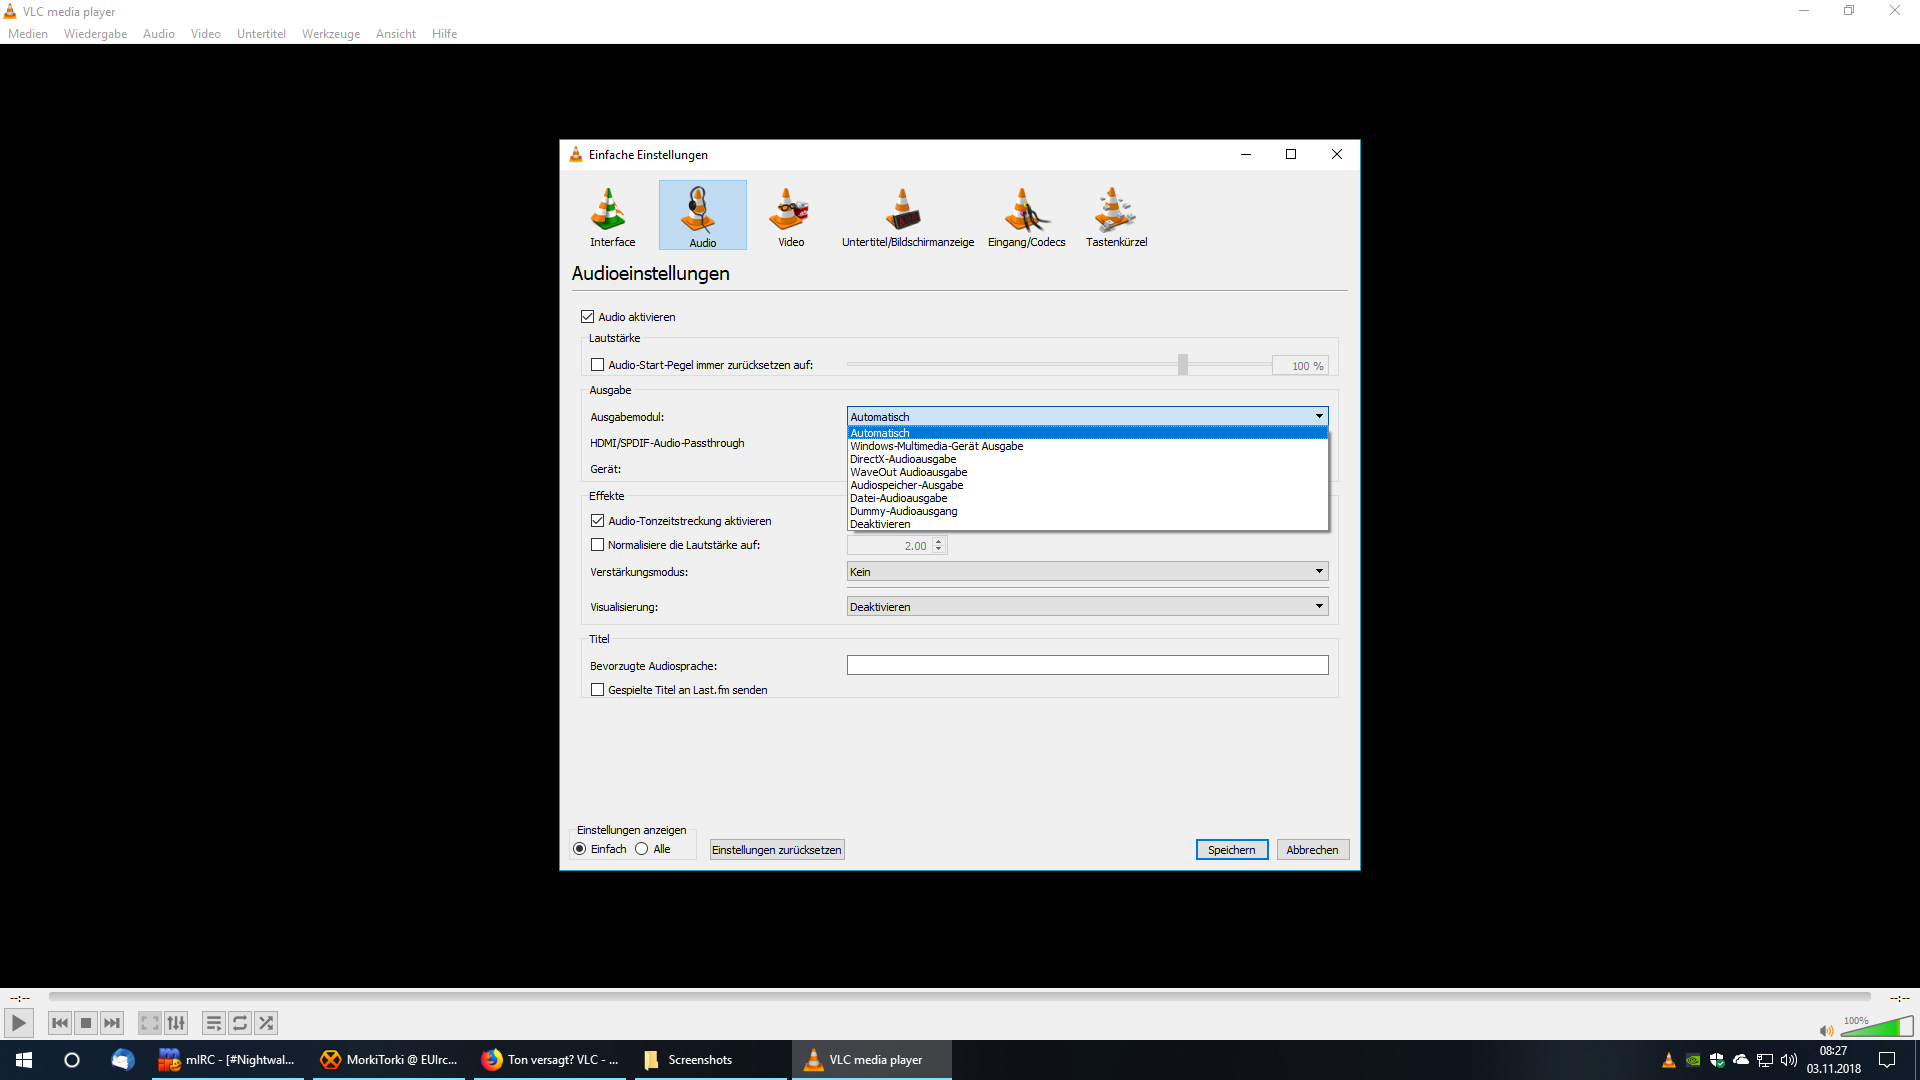The width and height of the screenshot is (1920, 1080).
Task: Open the Ansicht menu
Action: click(x=396, y=34)
